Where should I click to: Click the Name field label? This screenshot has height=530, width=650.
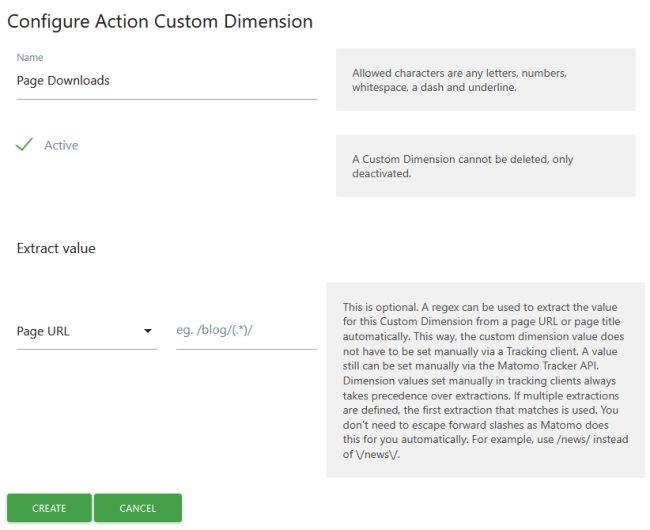click(x=30, y=58)
